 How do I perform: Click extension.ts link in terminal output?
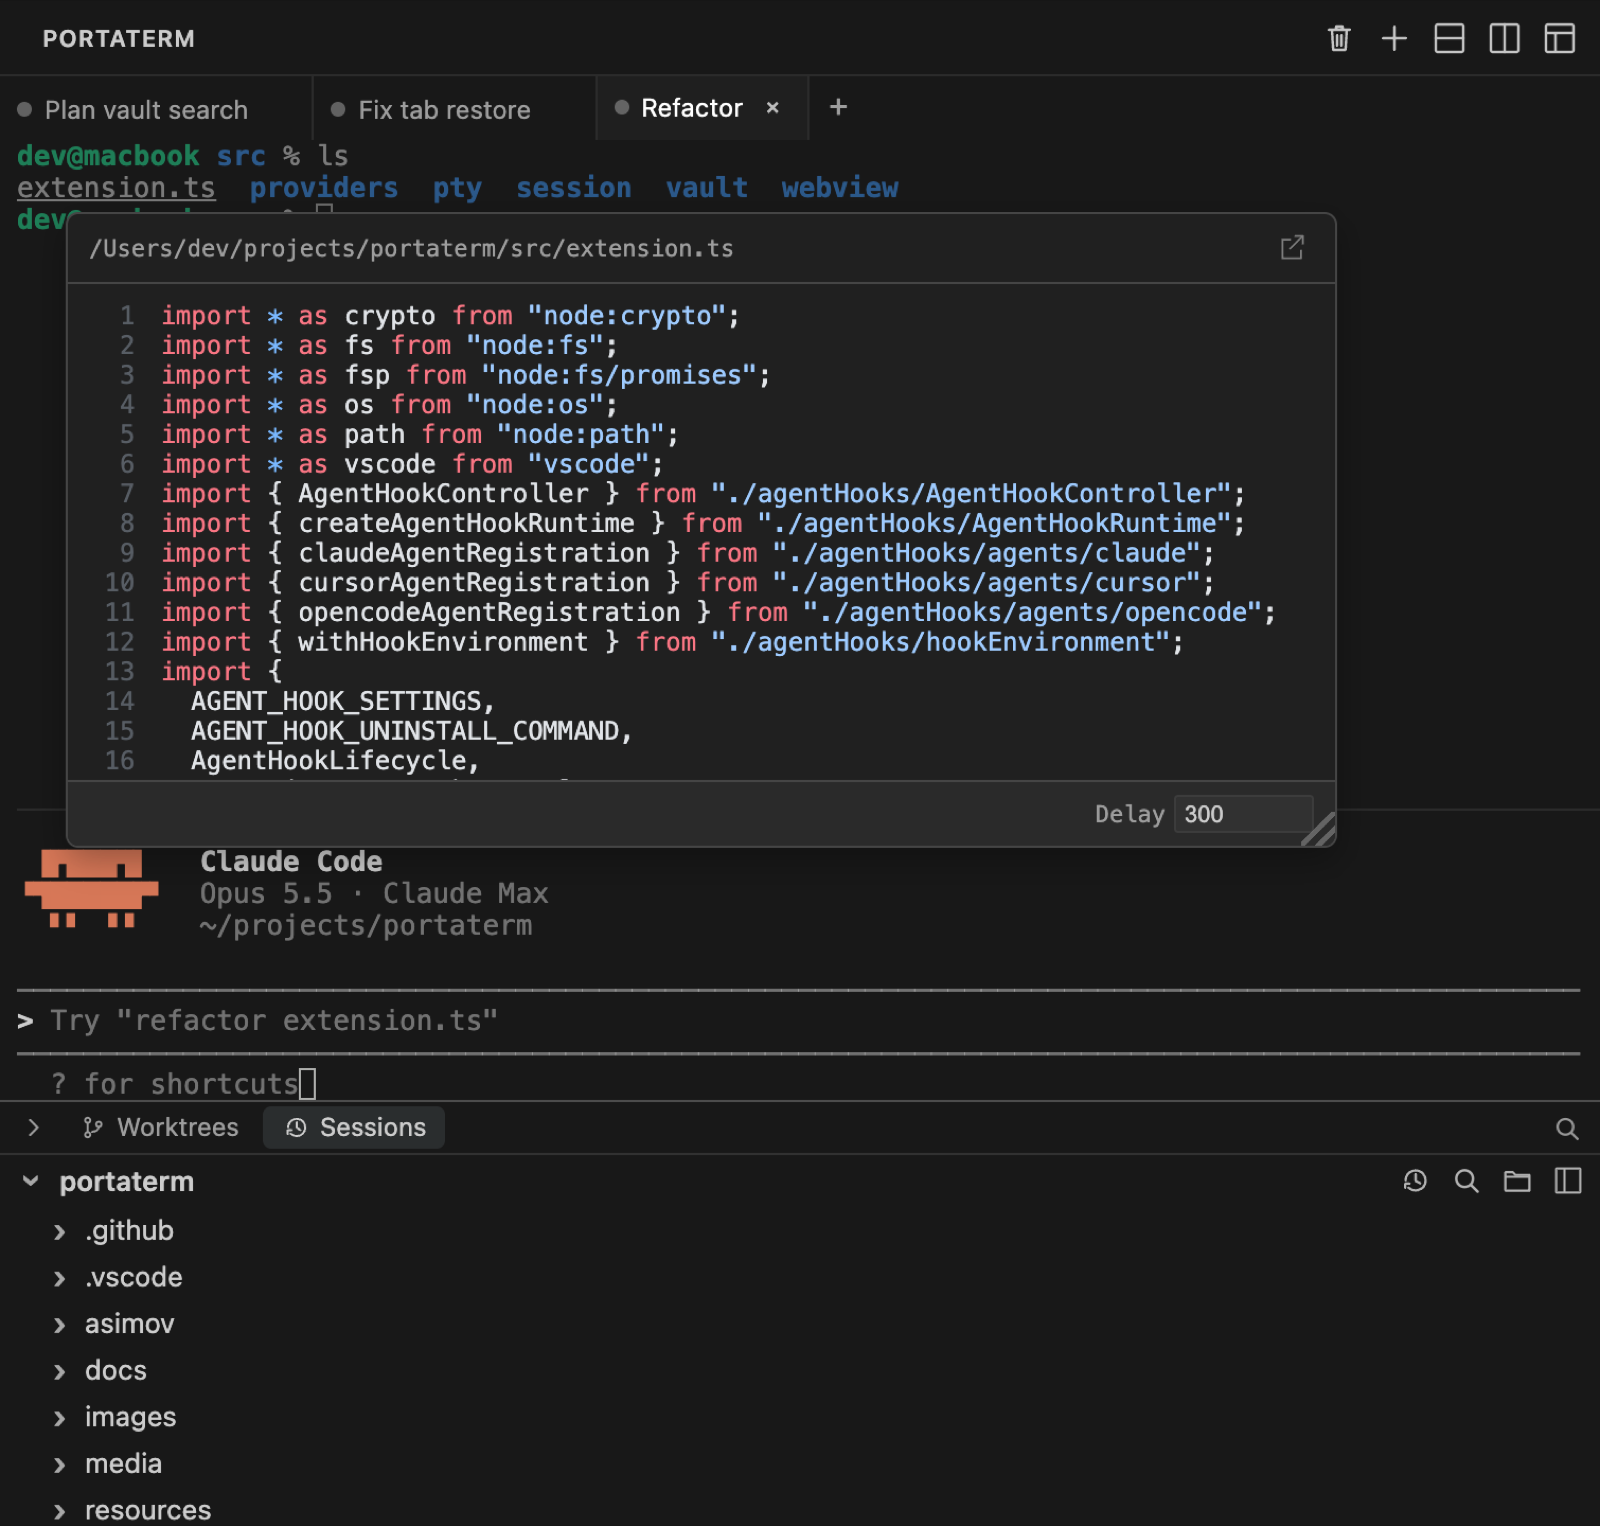116,188
